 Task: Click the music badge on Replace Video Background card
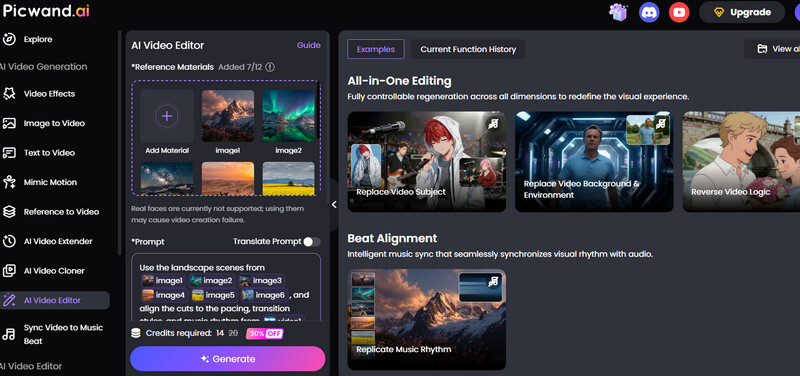(661, 123)
